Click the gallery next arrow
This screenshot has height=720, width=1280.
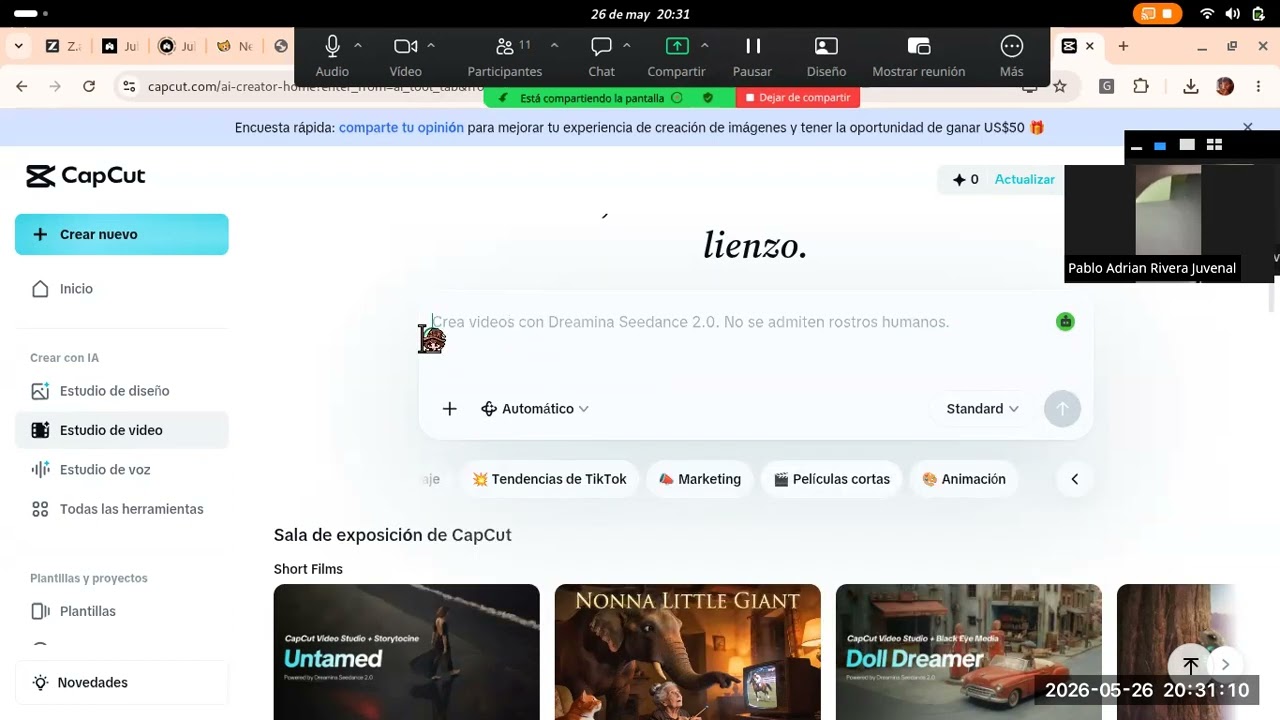pos(1225,665)
